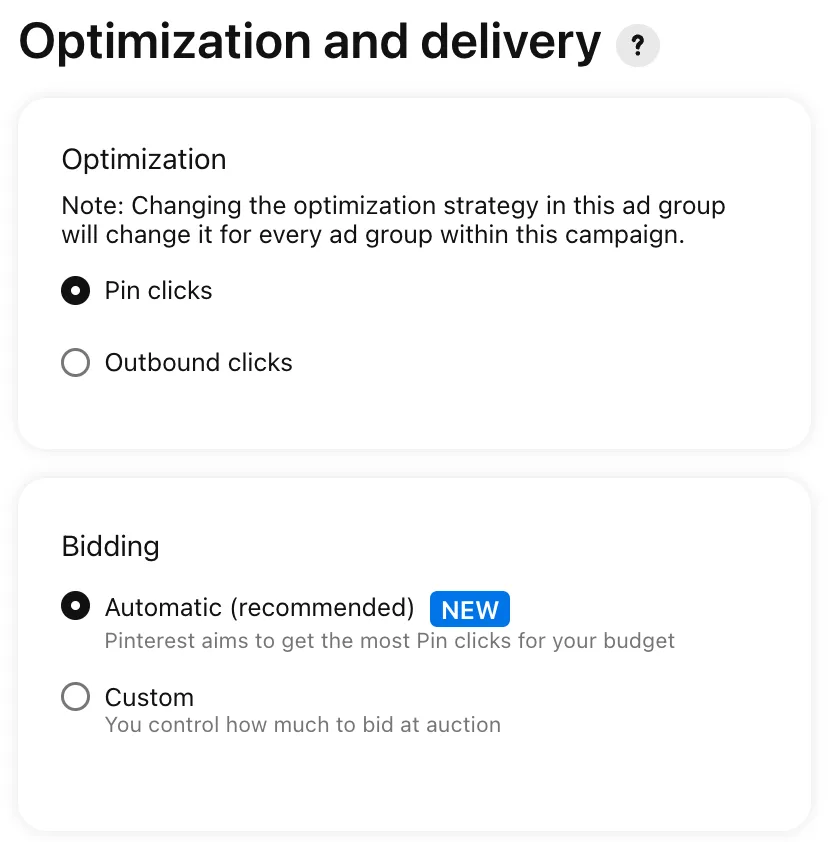The width and height of the screenshot is (838, 842).
Task: Click the Automatic (recommended) label text
Action: point(259,608)
